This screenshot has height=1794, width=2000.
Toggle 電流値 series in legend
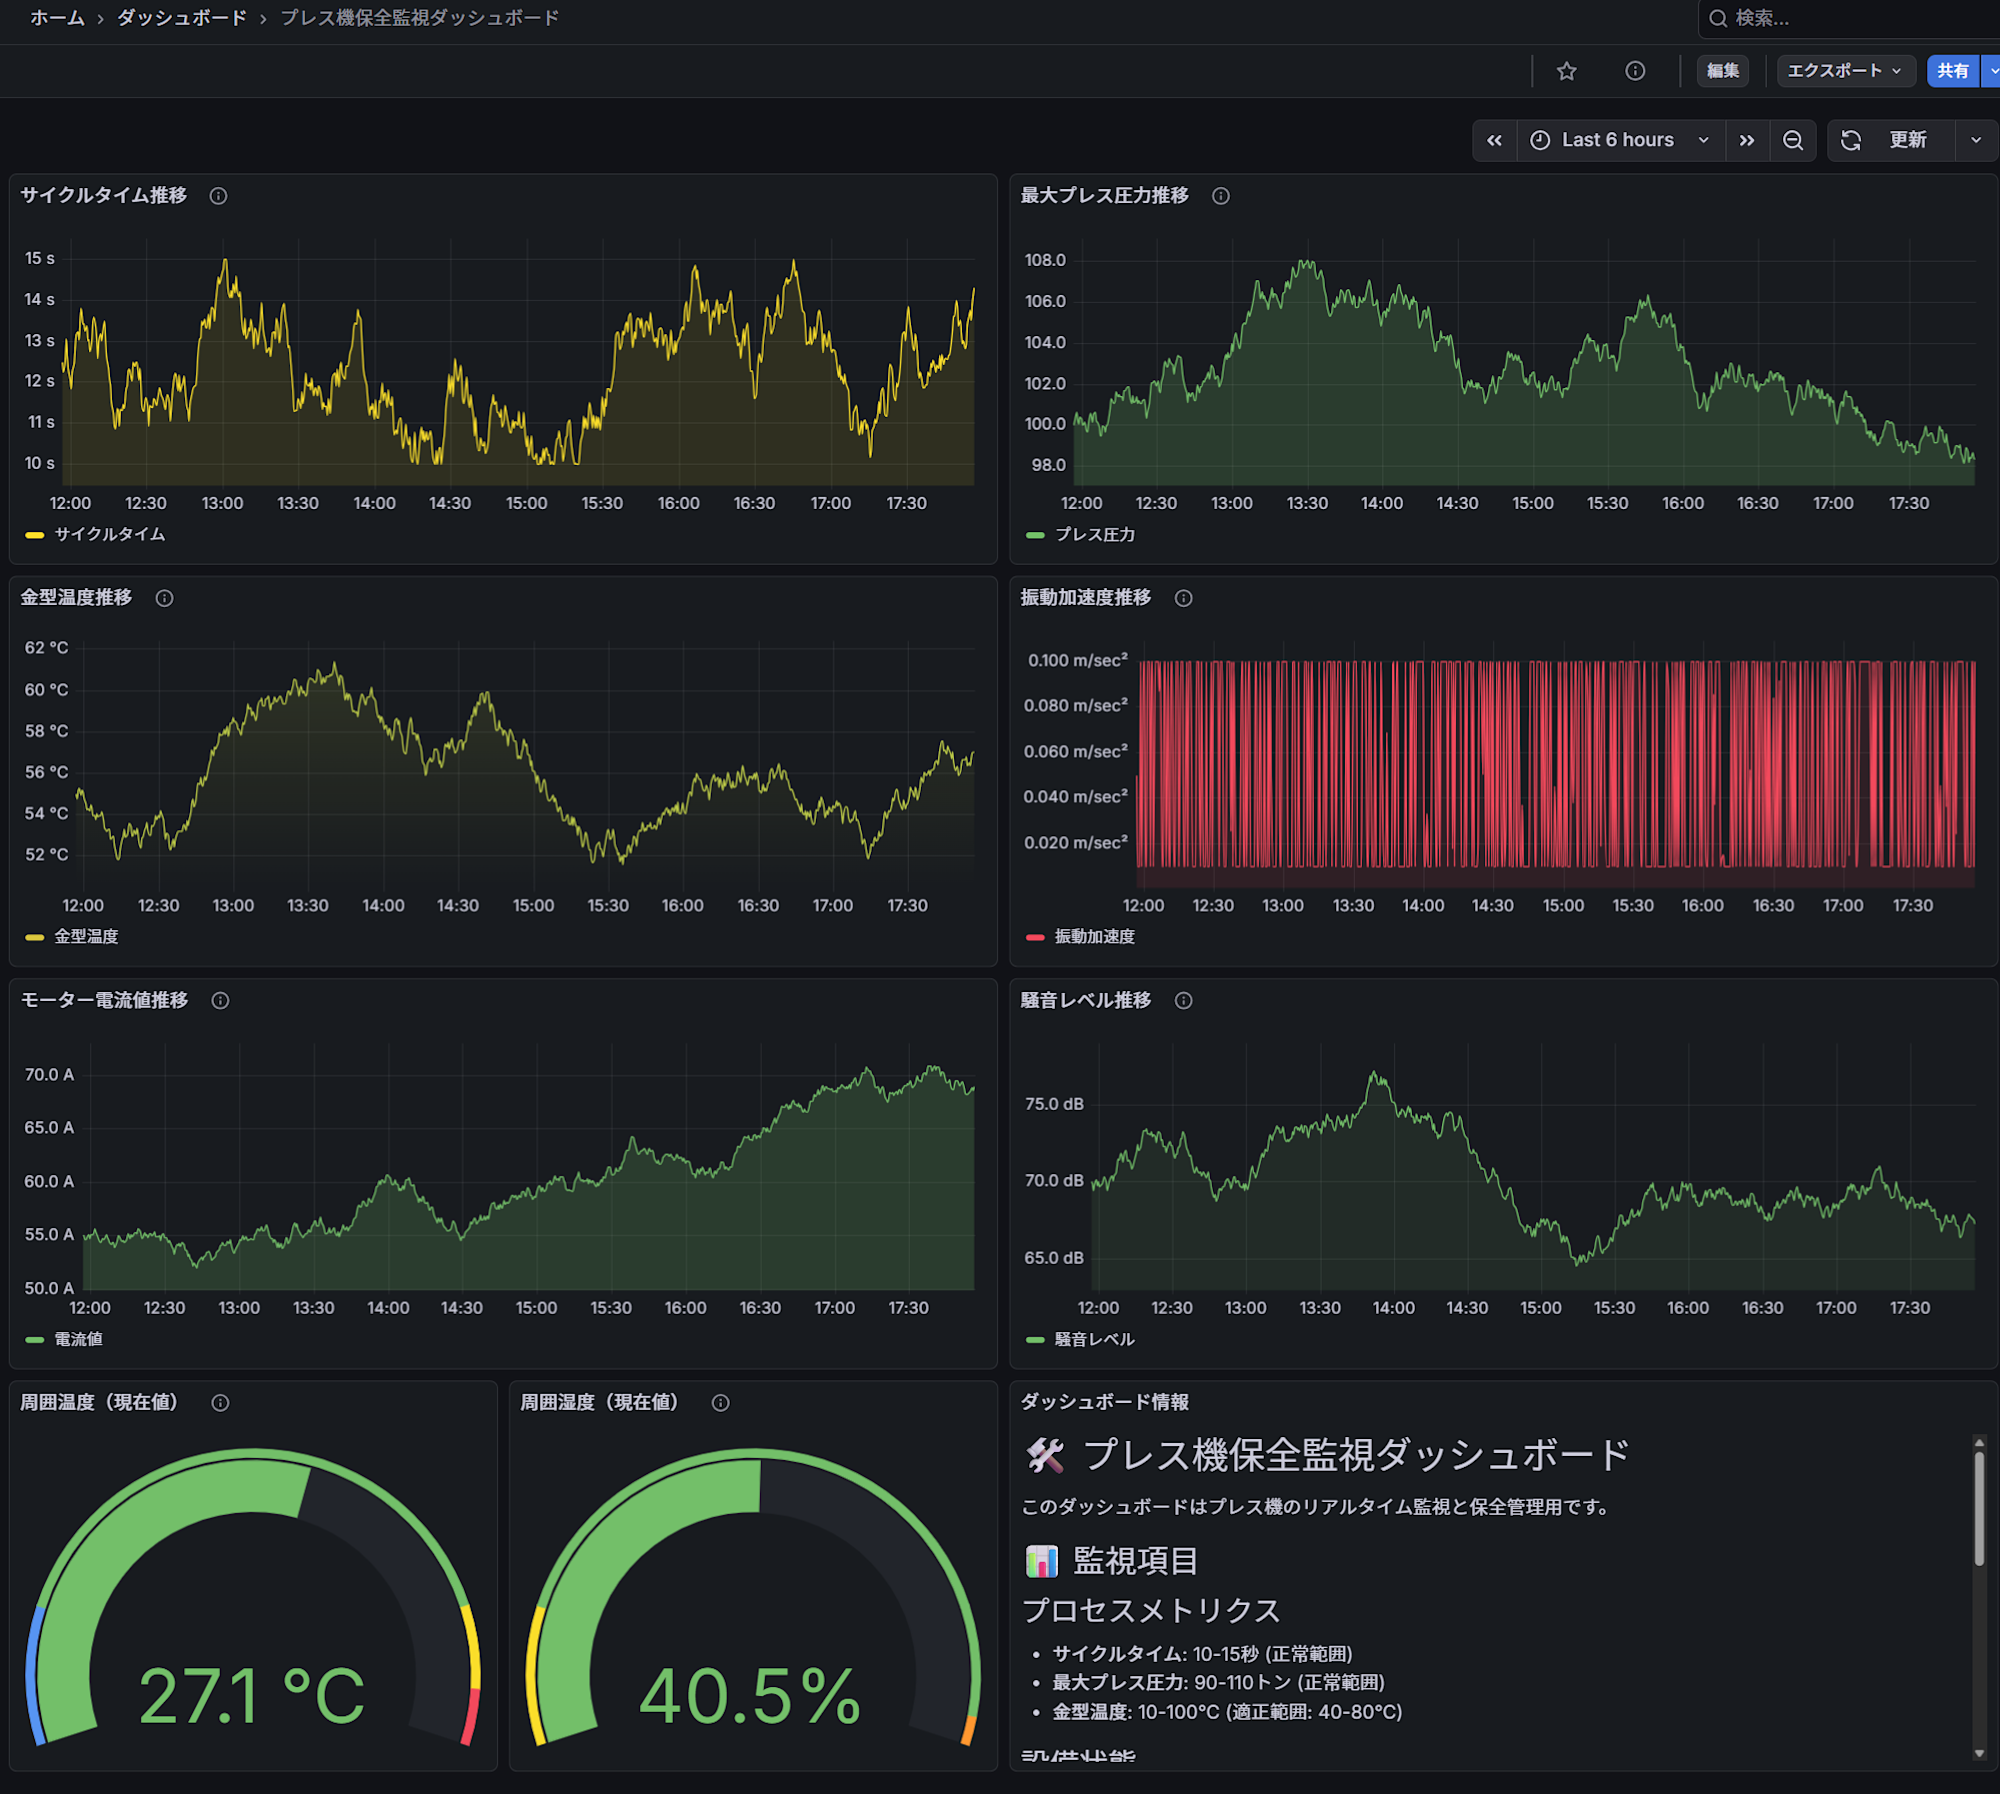[78, 1339]
